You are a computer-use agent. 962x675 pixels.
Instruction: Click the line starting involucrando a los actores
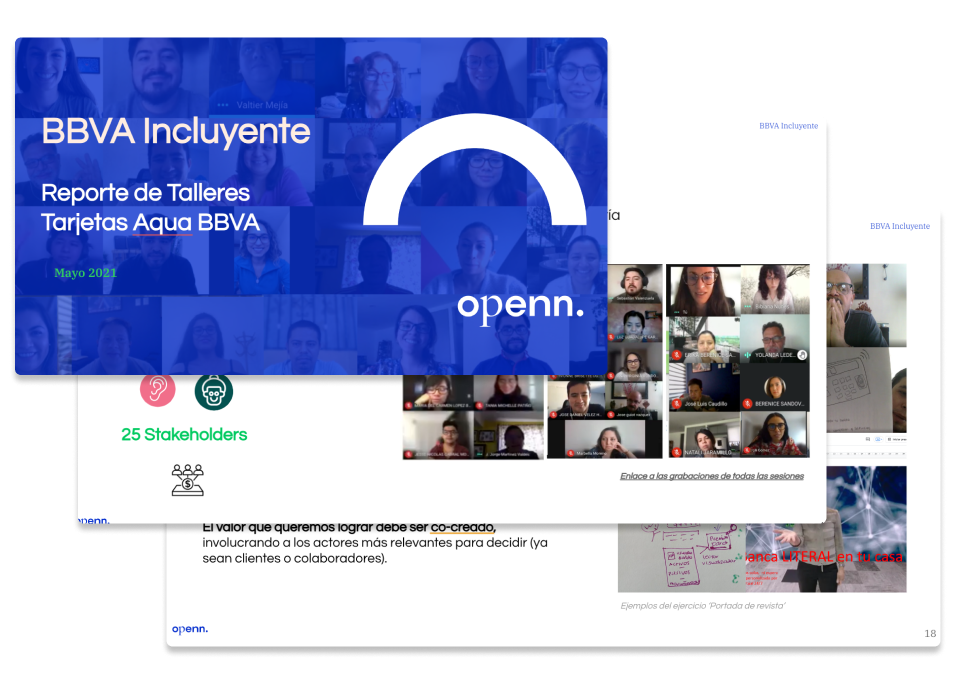coord(375,542)
